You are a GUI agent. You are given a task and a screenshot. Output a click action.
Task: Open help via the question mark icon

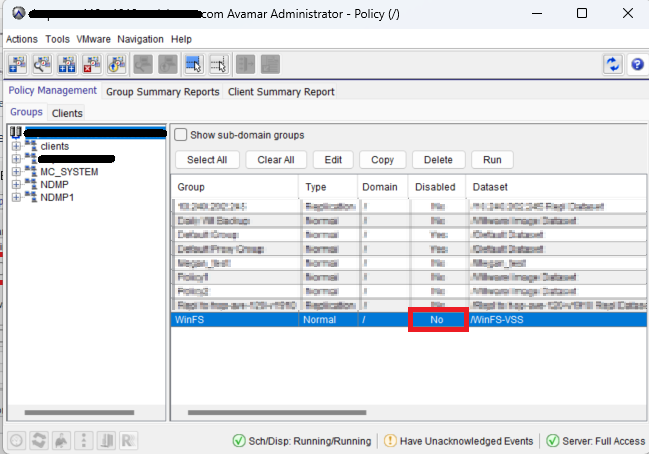(636, 64)
